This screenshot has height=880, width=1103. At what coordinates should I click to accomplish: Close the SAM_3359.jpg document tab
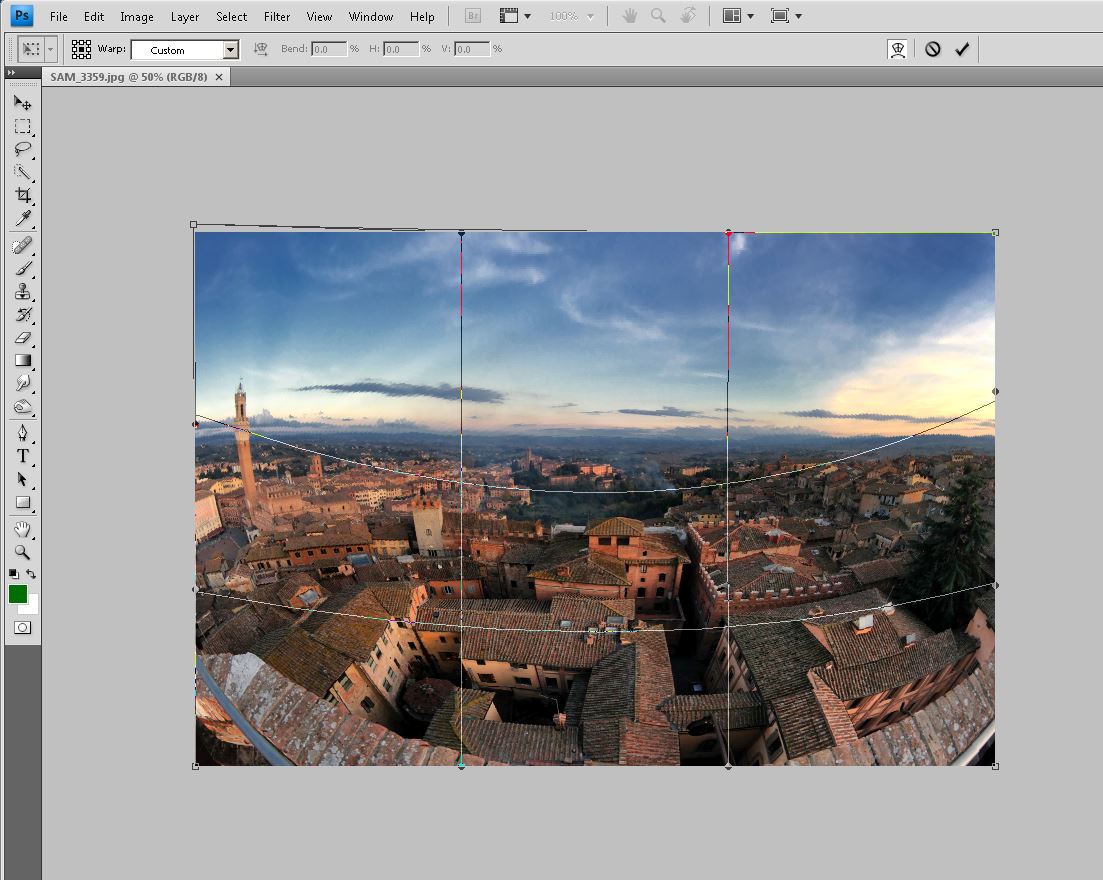219,76
